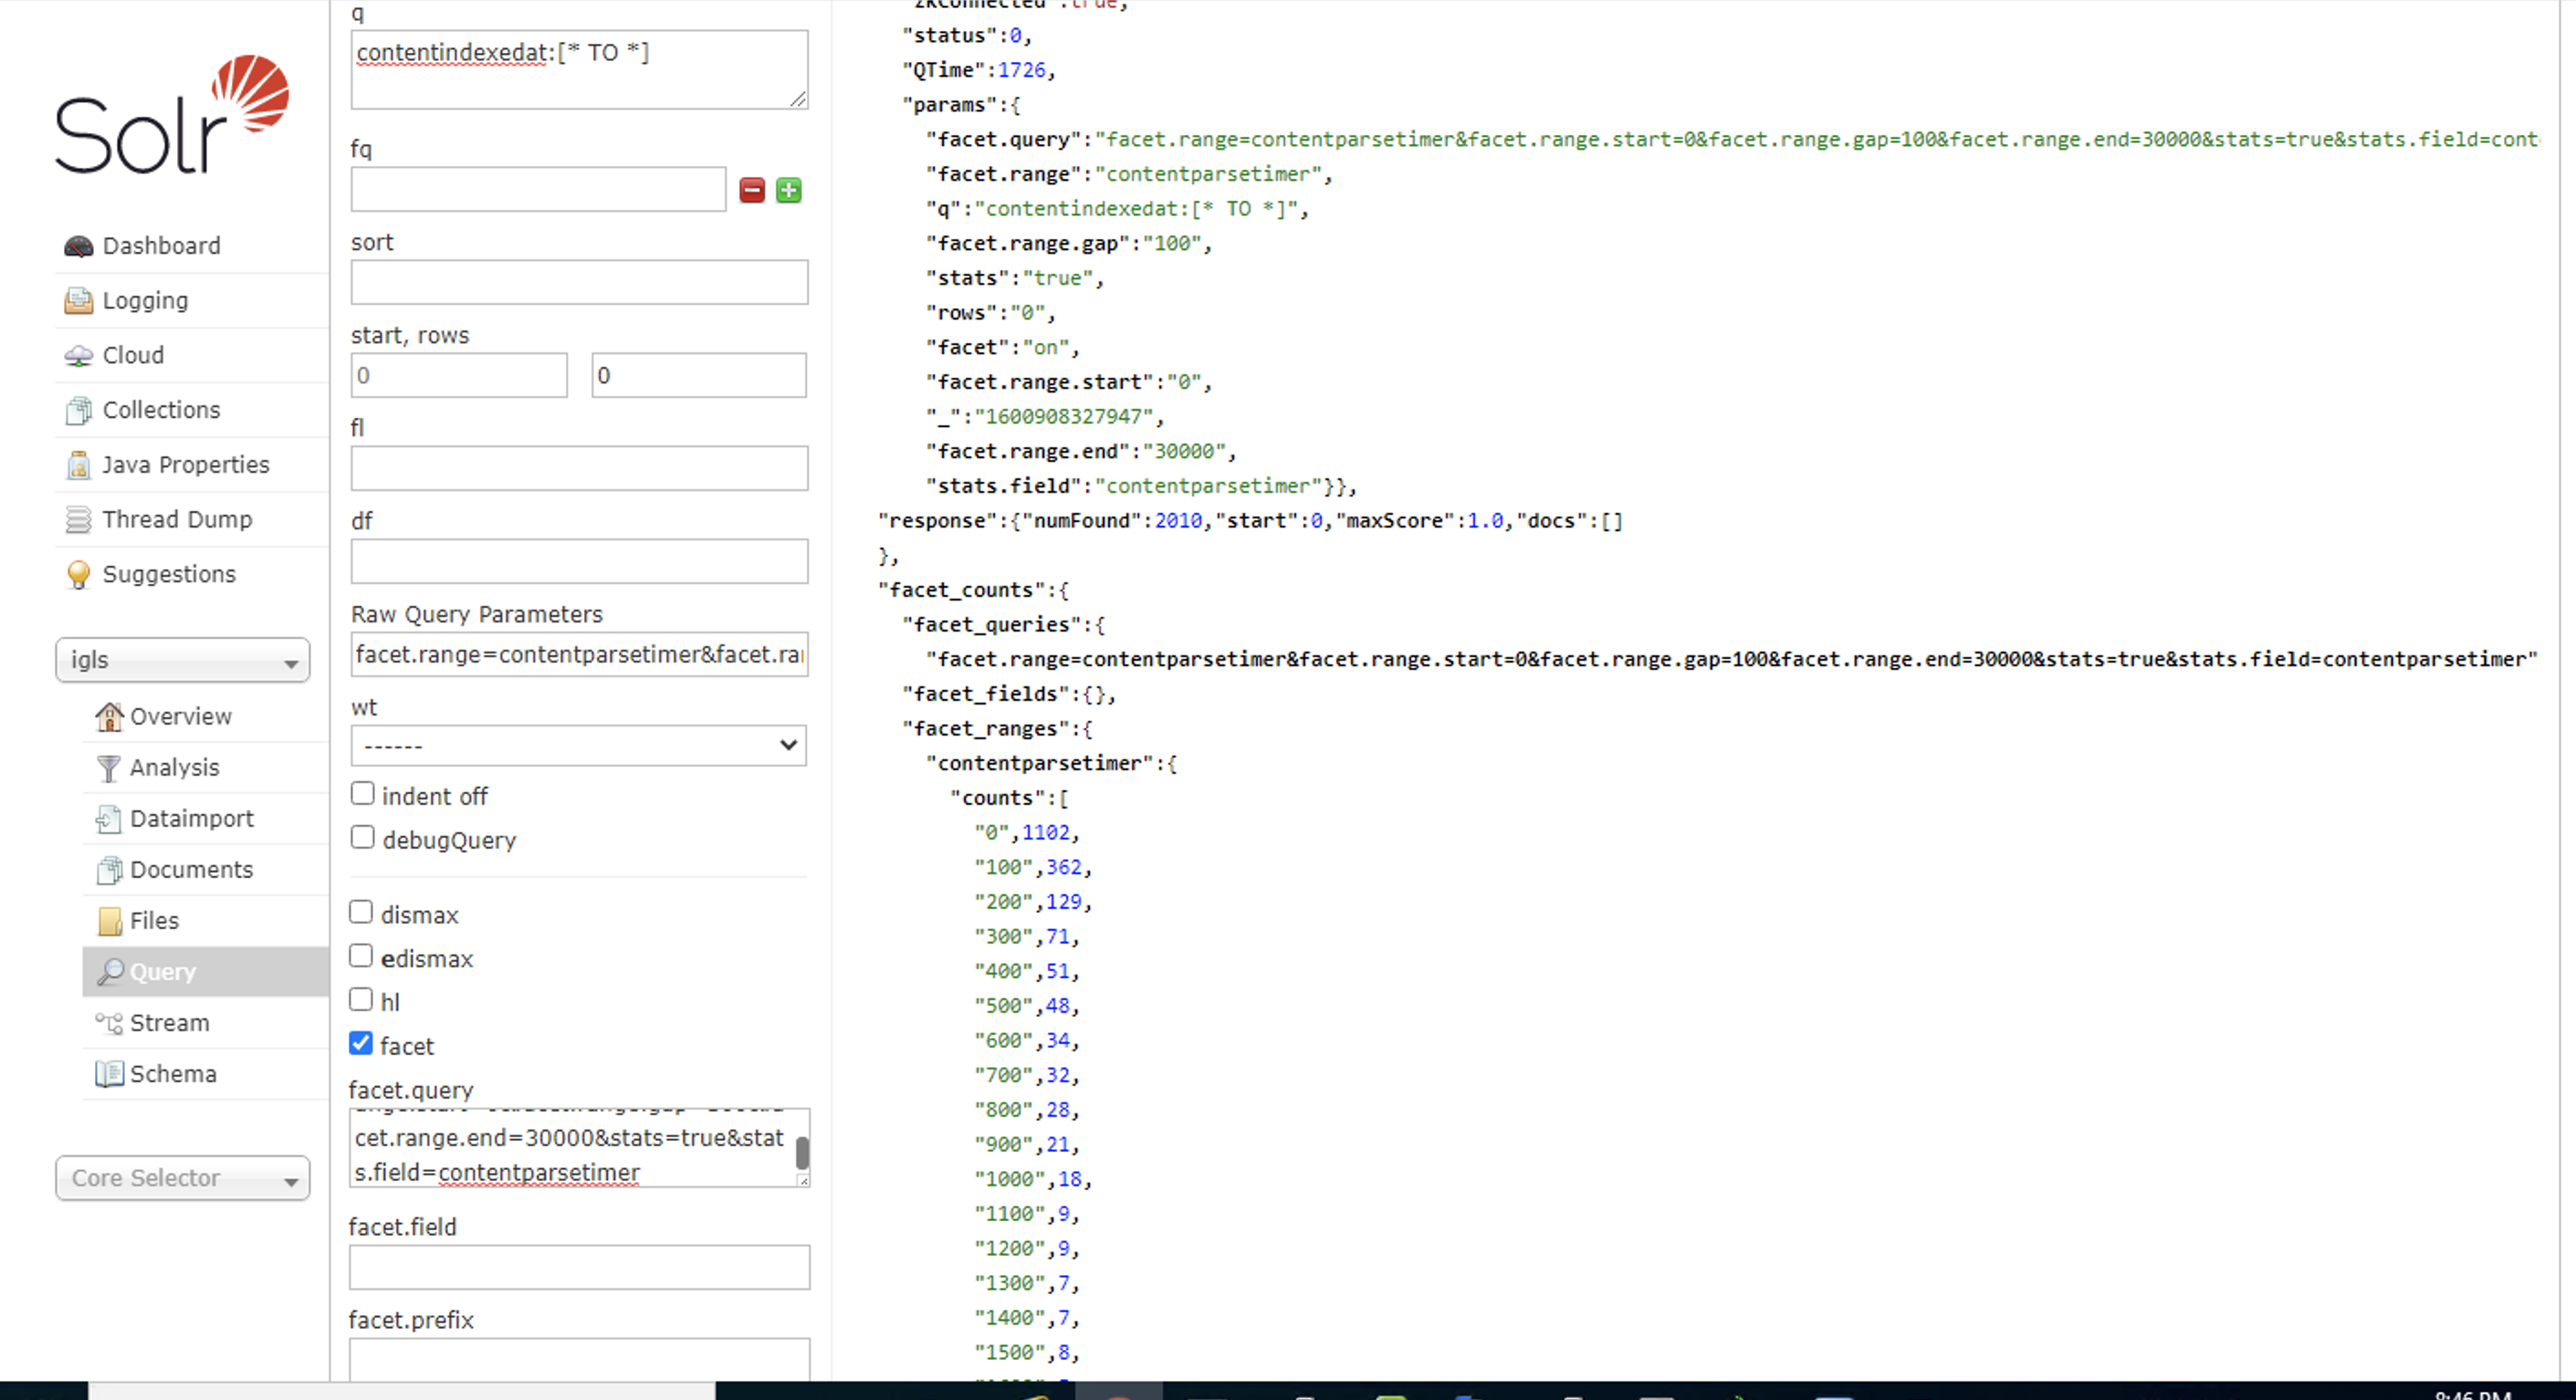Open the Cloud menu item

pos(133,356)
